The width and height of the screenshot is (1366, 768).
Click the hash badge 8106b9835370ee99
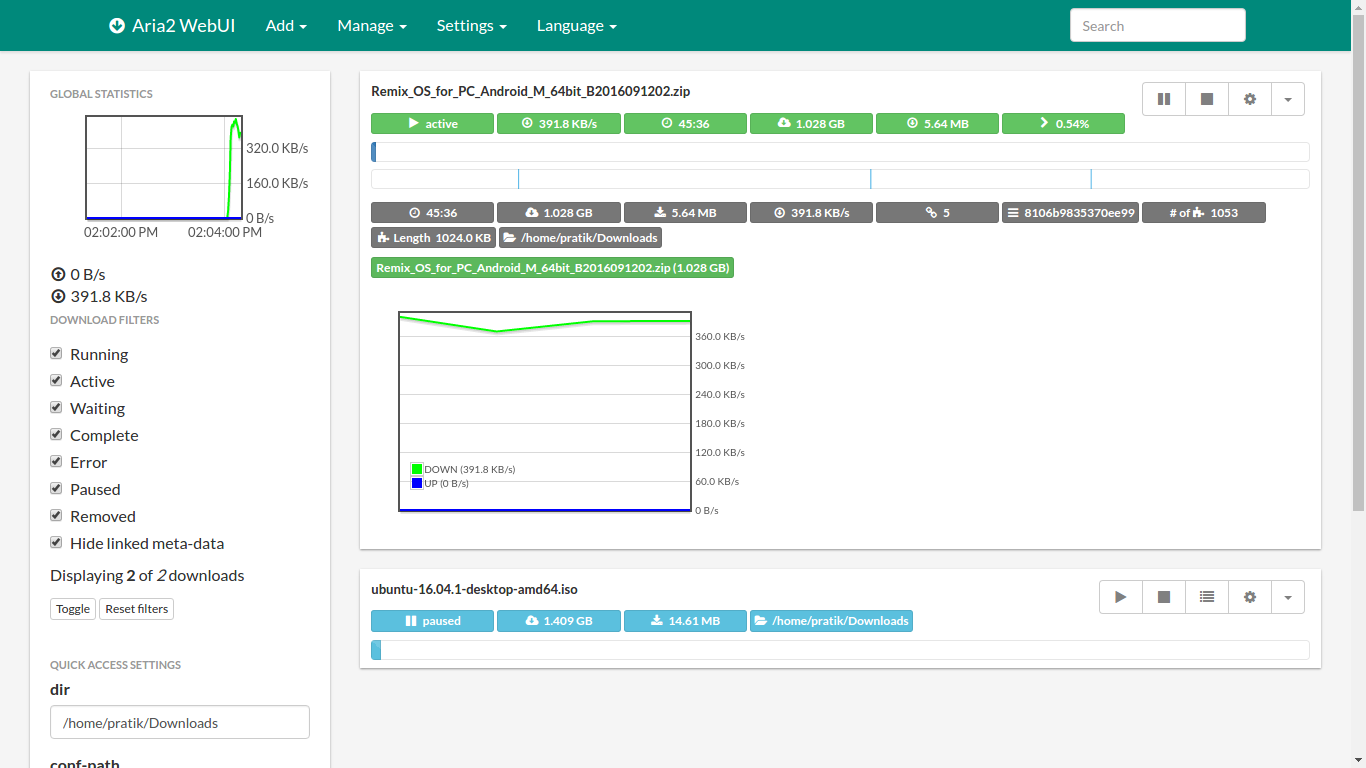pos(1070,213)
